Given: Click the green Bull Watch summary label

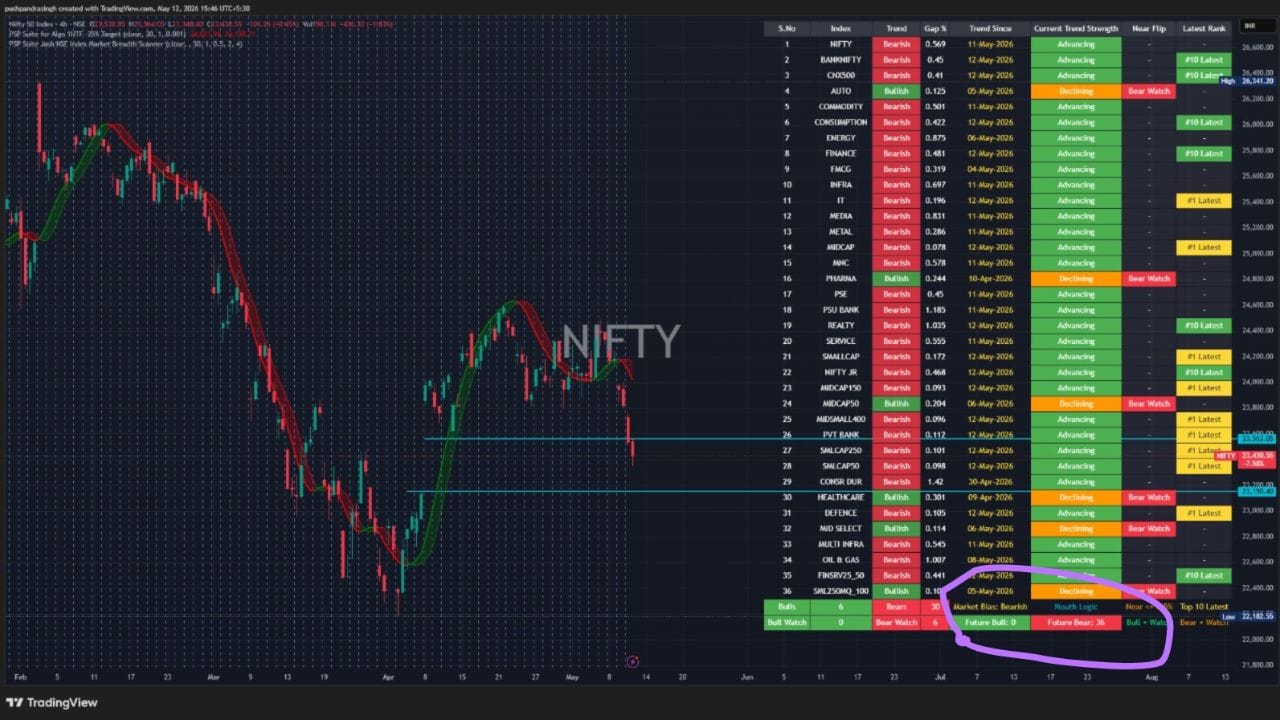Looking at the screenshot, I should point(787,622).
